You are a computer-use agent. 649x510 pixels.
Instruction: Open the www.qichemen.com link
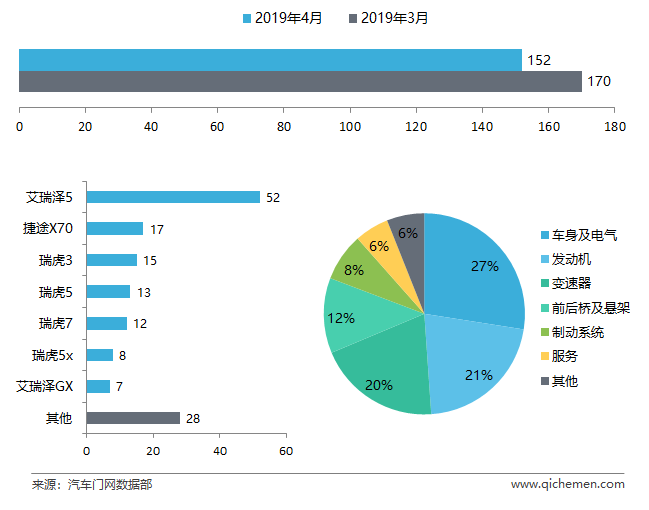(567, 484)
